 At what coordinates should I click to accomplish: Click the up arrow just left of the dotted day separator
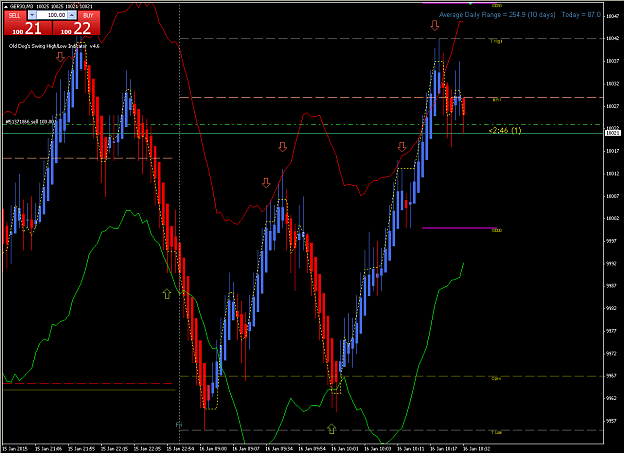(167, 294)
